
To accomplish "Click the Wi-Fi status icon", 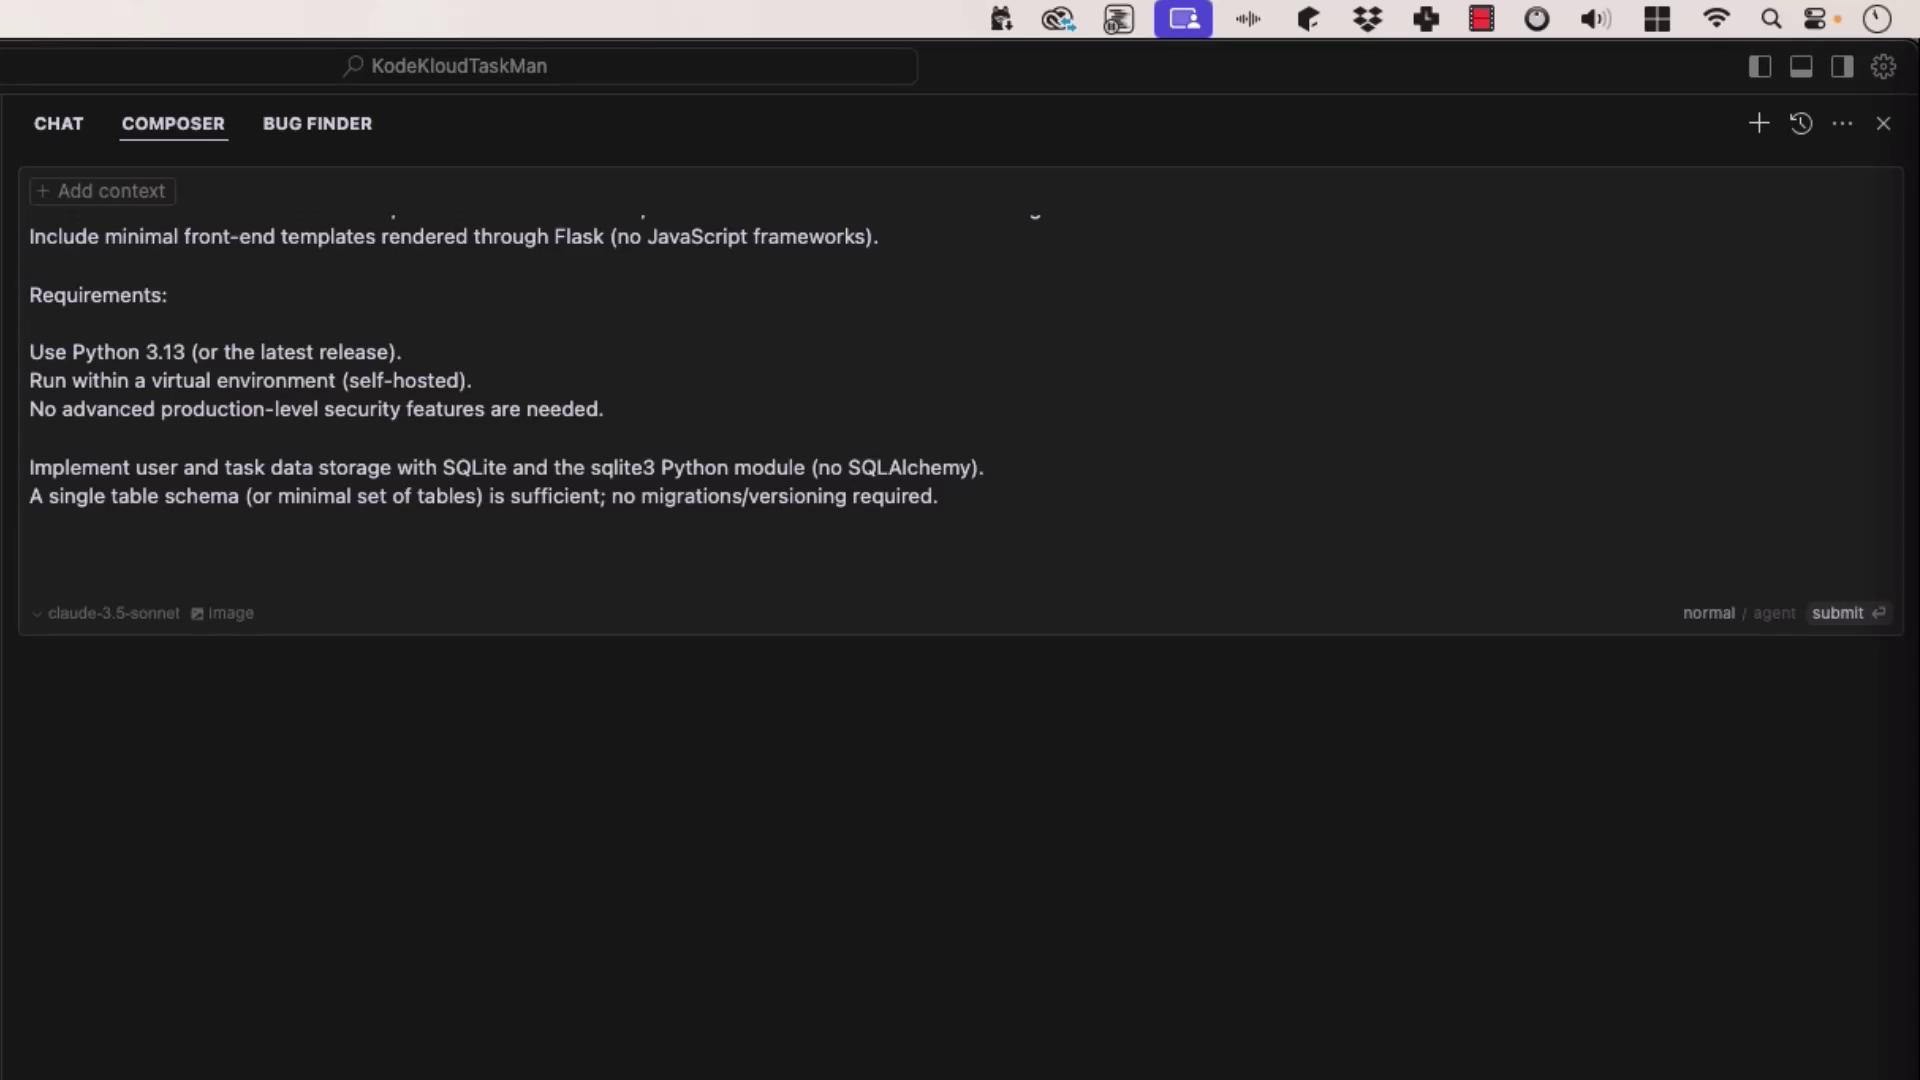I will click(1716, 19).
